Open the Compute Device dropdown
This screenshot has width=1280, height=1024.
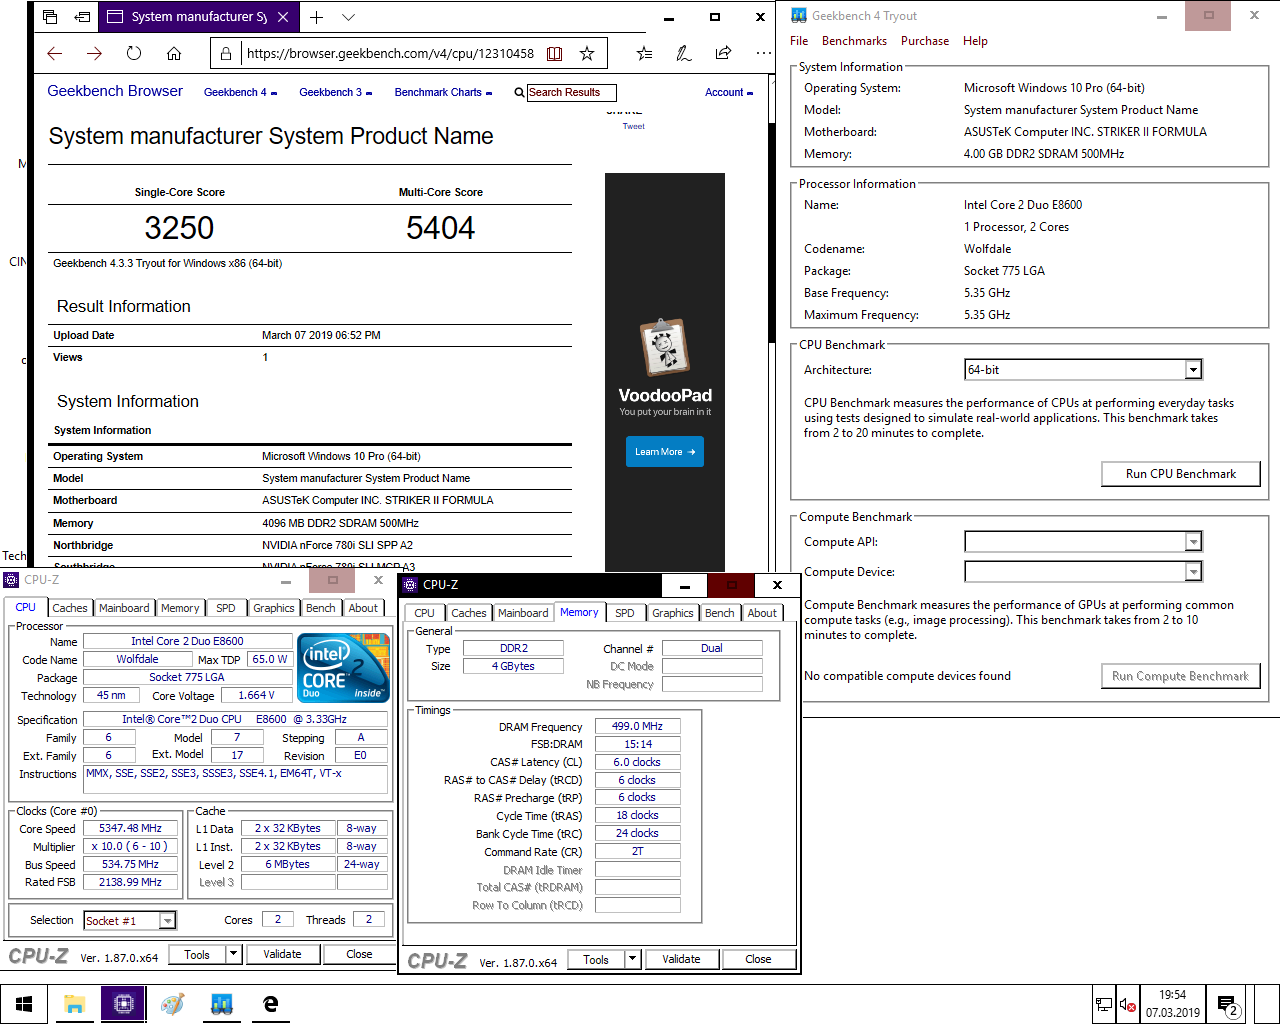(1083, 571)
